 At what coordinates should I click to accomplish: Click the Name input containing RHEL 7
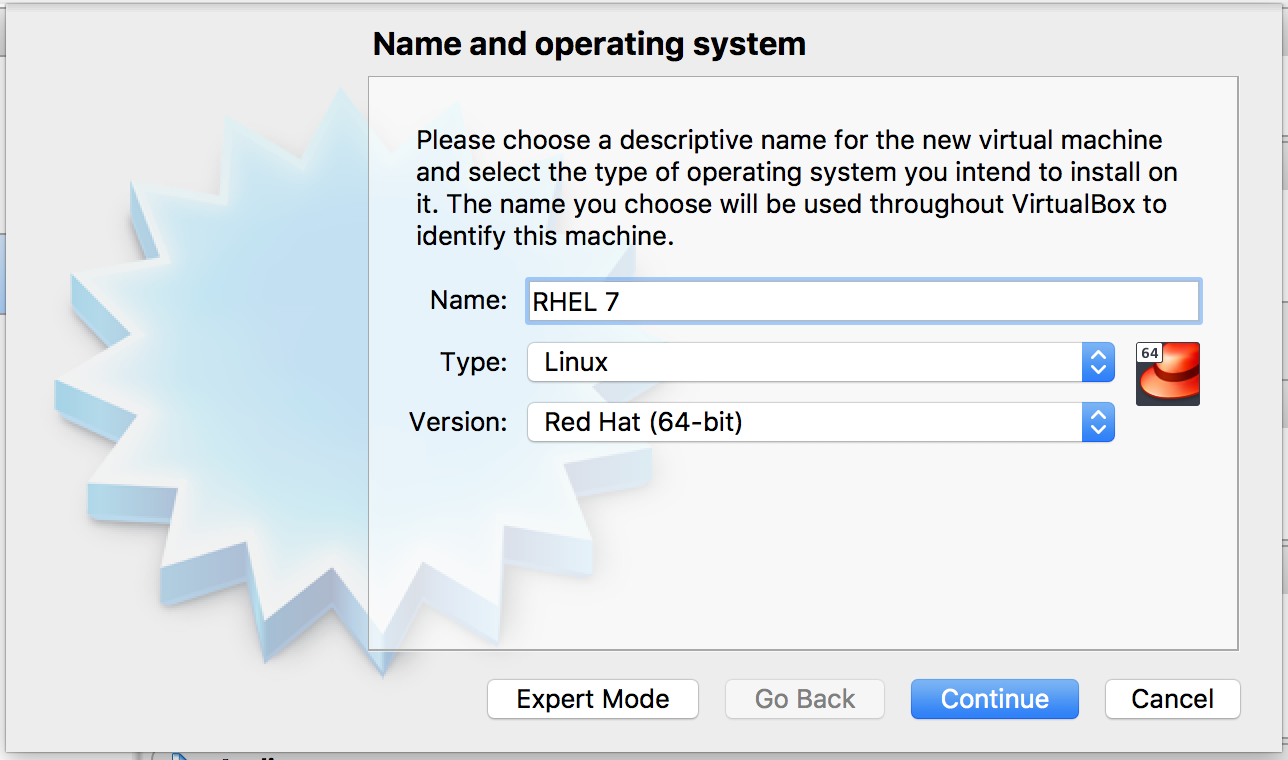pyautogui.click(x=860, y=301)
